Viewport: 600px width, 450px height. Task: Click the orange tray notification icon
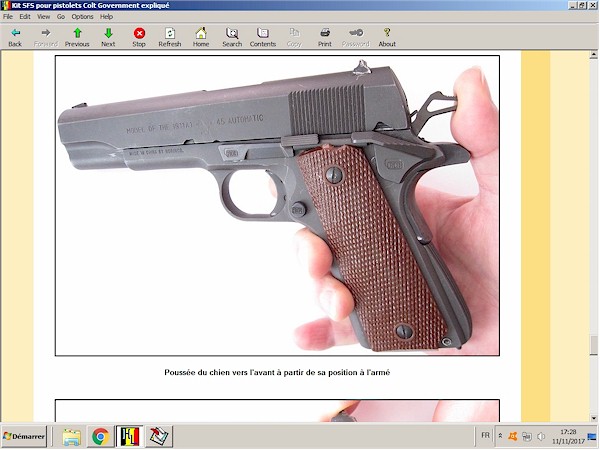513,436
